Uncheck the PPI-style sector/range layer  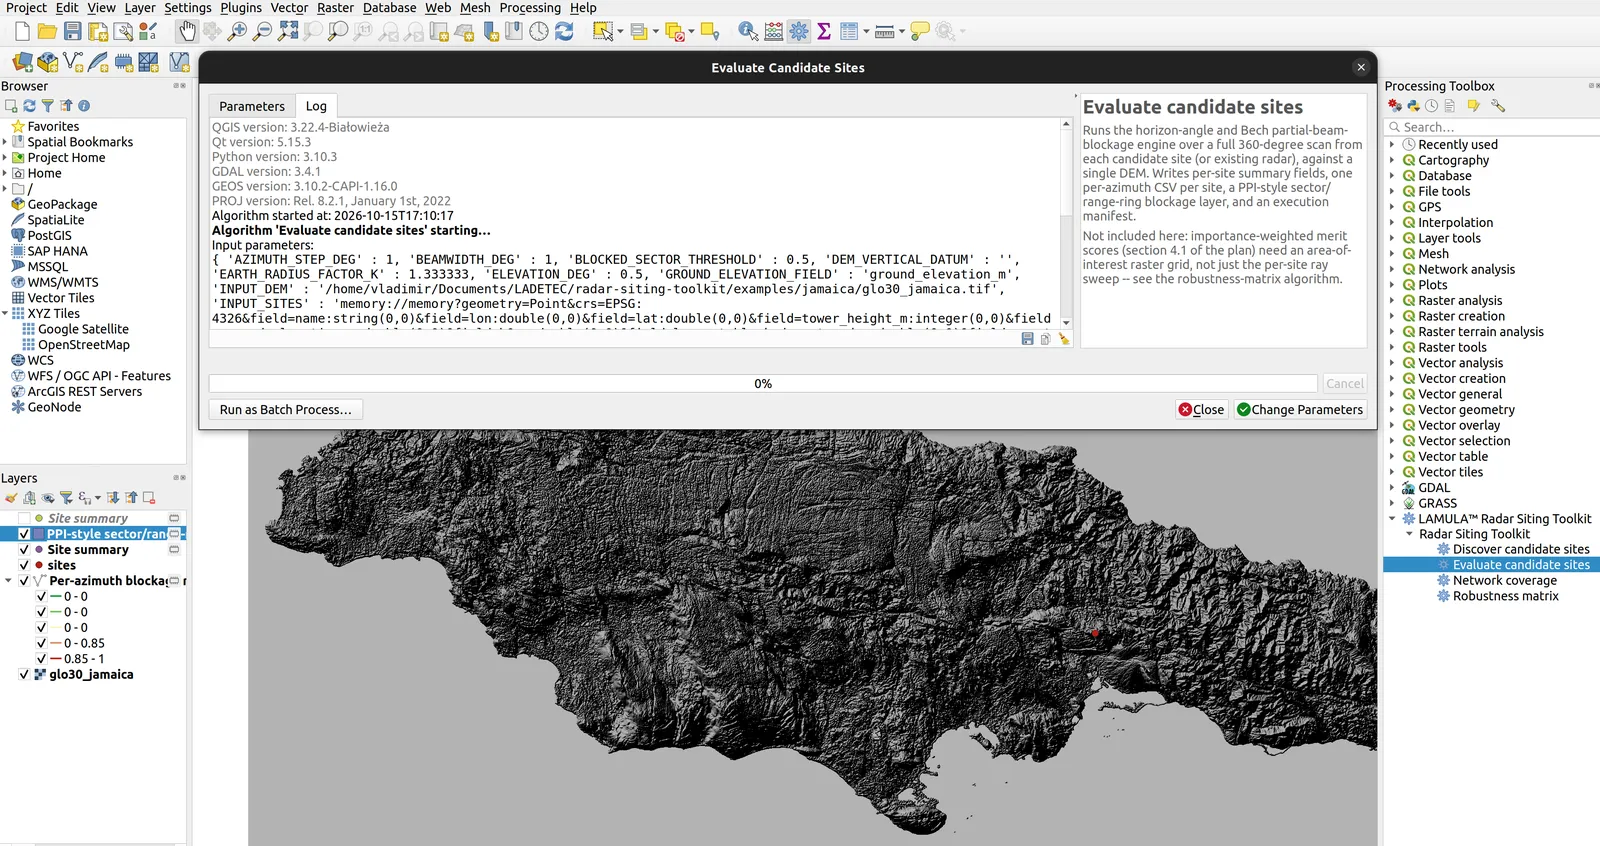(24, 534)
